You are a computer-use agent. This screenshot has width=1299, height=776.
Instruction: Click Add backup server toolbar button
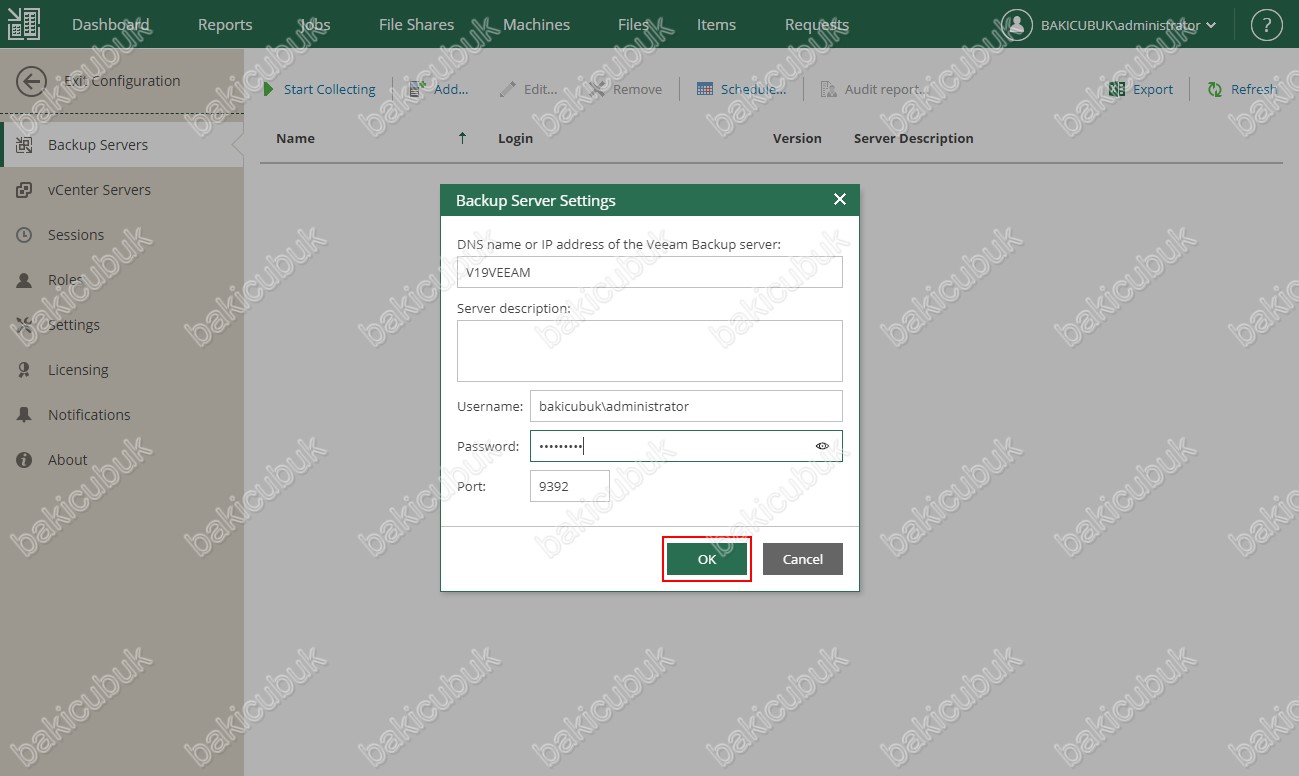click(438, 90)
